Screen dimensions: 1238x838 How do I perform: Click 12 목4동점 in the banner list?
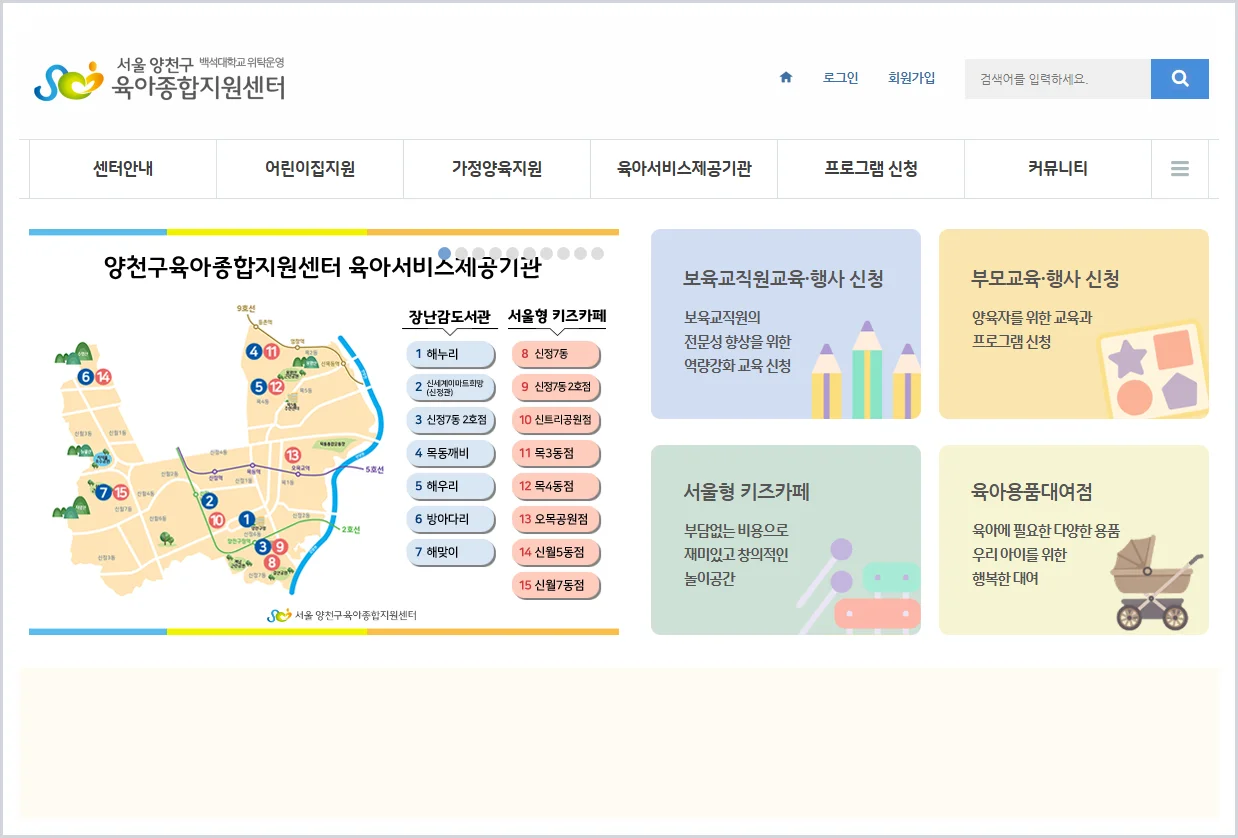pyautogui.click(x=556, y=486)
